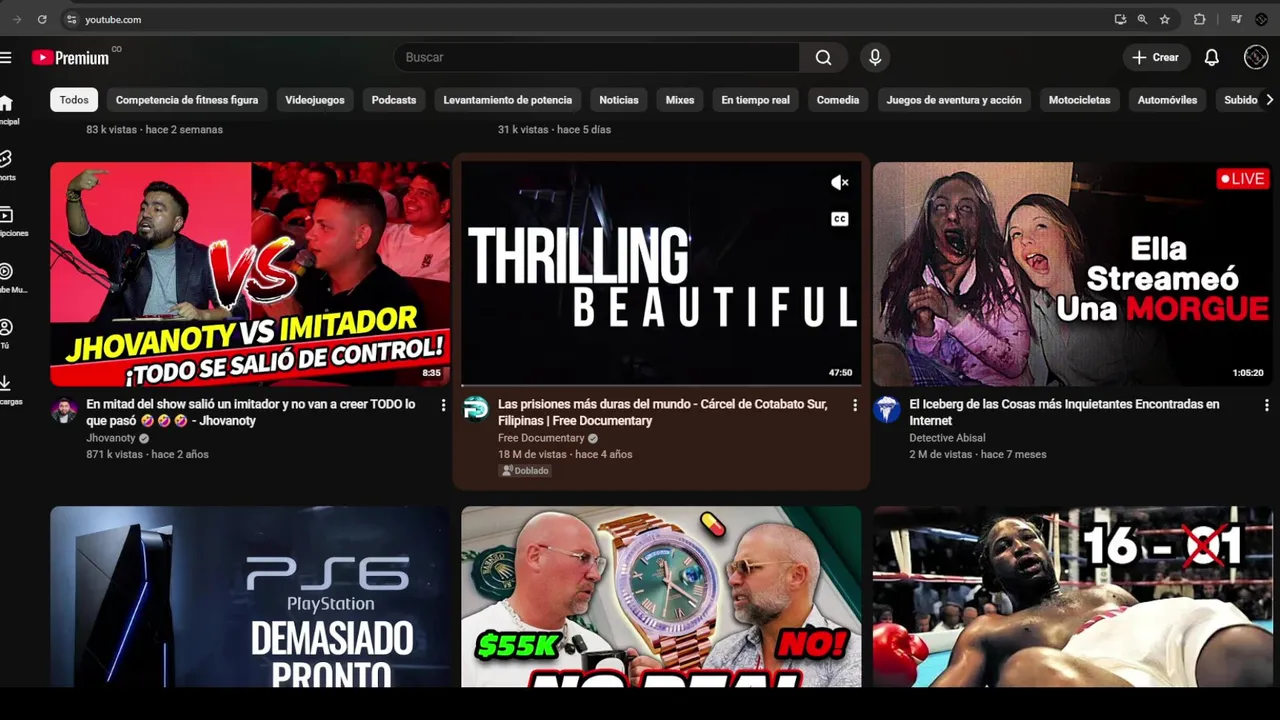Click the magnifier search button

point(823,57)
